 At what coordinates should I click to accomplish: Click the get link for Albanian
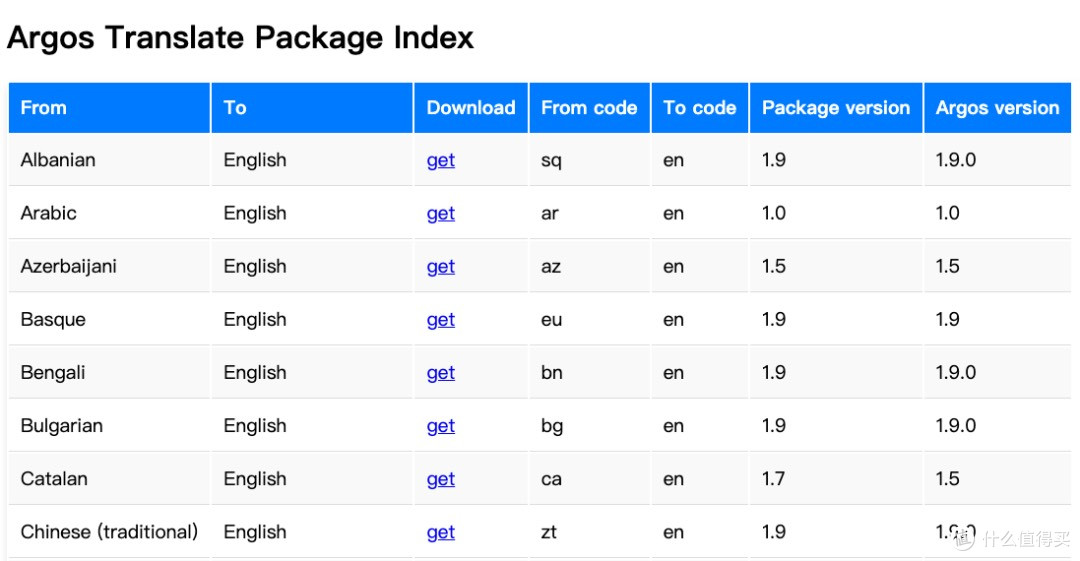(441, 160)
